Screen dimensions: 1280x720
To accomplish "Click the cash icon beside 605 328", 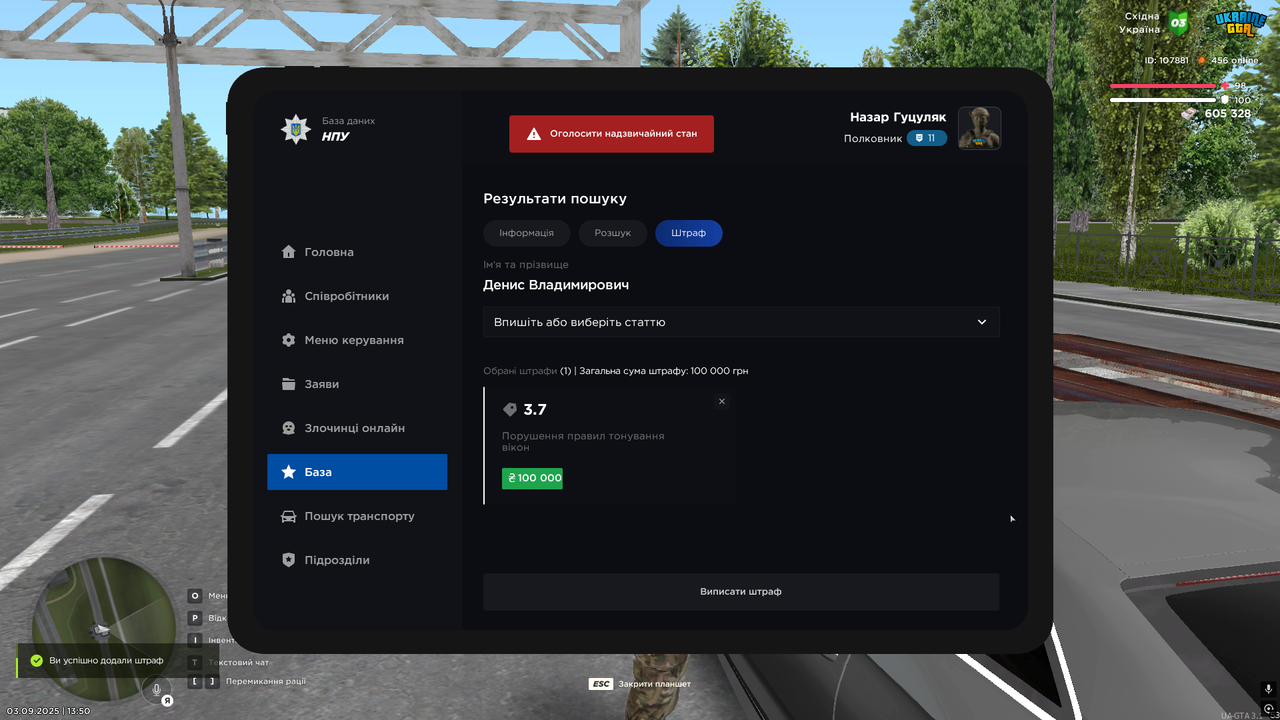I will click(x=1189, y=114).
